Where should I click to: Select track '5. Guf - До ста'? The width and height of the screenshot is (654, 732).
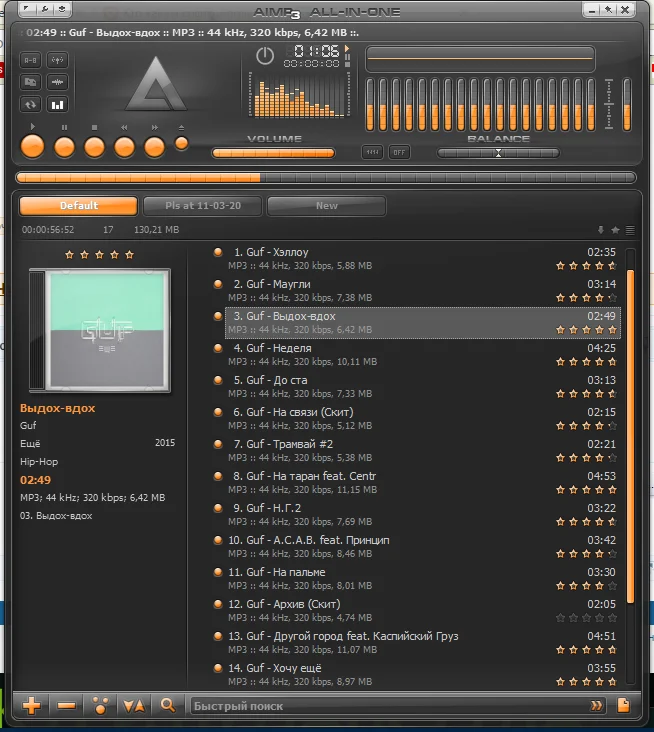coord(422,387)
